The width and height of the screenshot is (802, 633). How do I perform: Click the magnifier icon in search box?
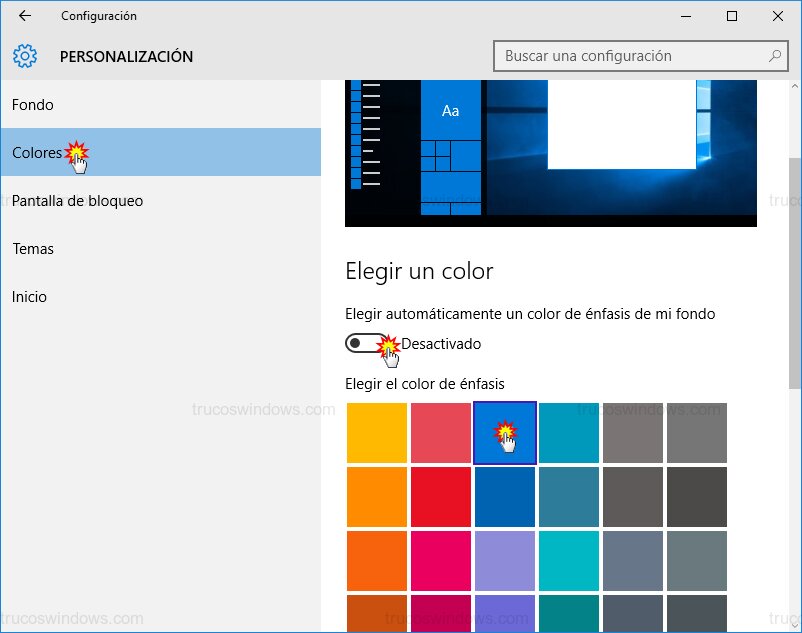[x=775, y=56]
